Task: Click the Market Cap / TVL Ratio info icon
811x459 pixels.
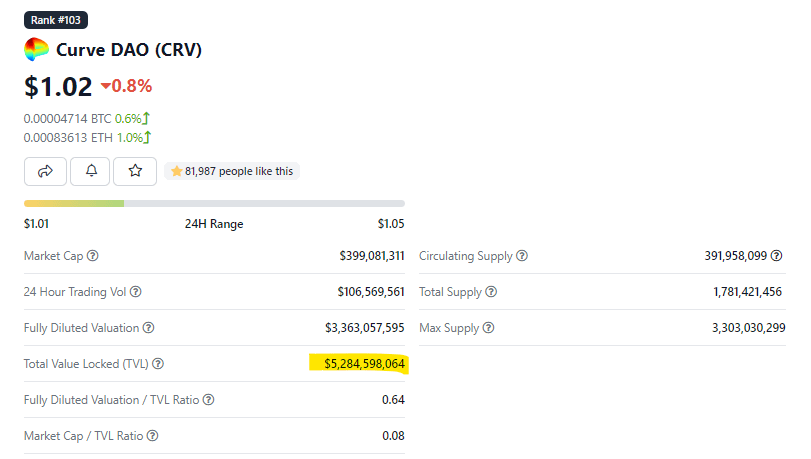Action: 153,436
